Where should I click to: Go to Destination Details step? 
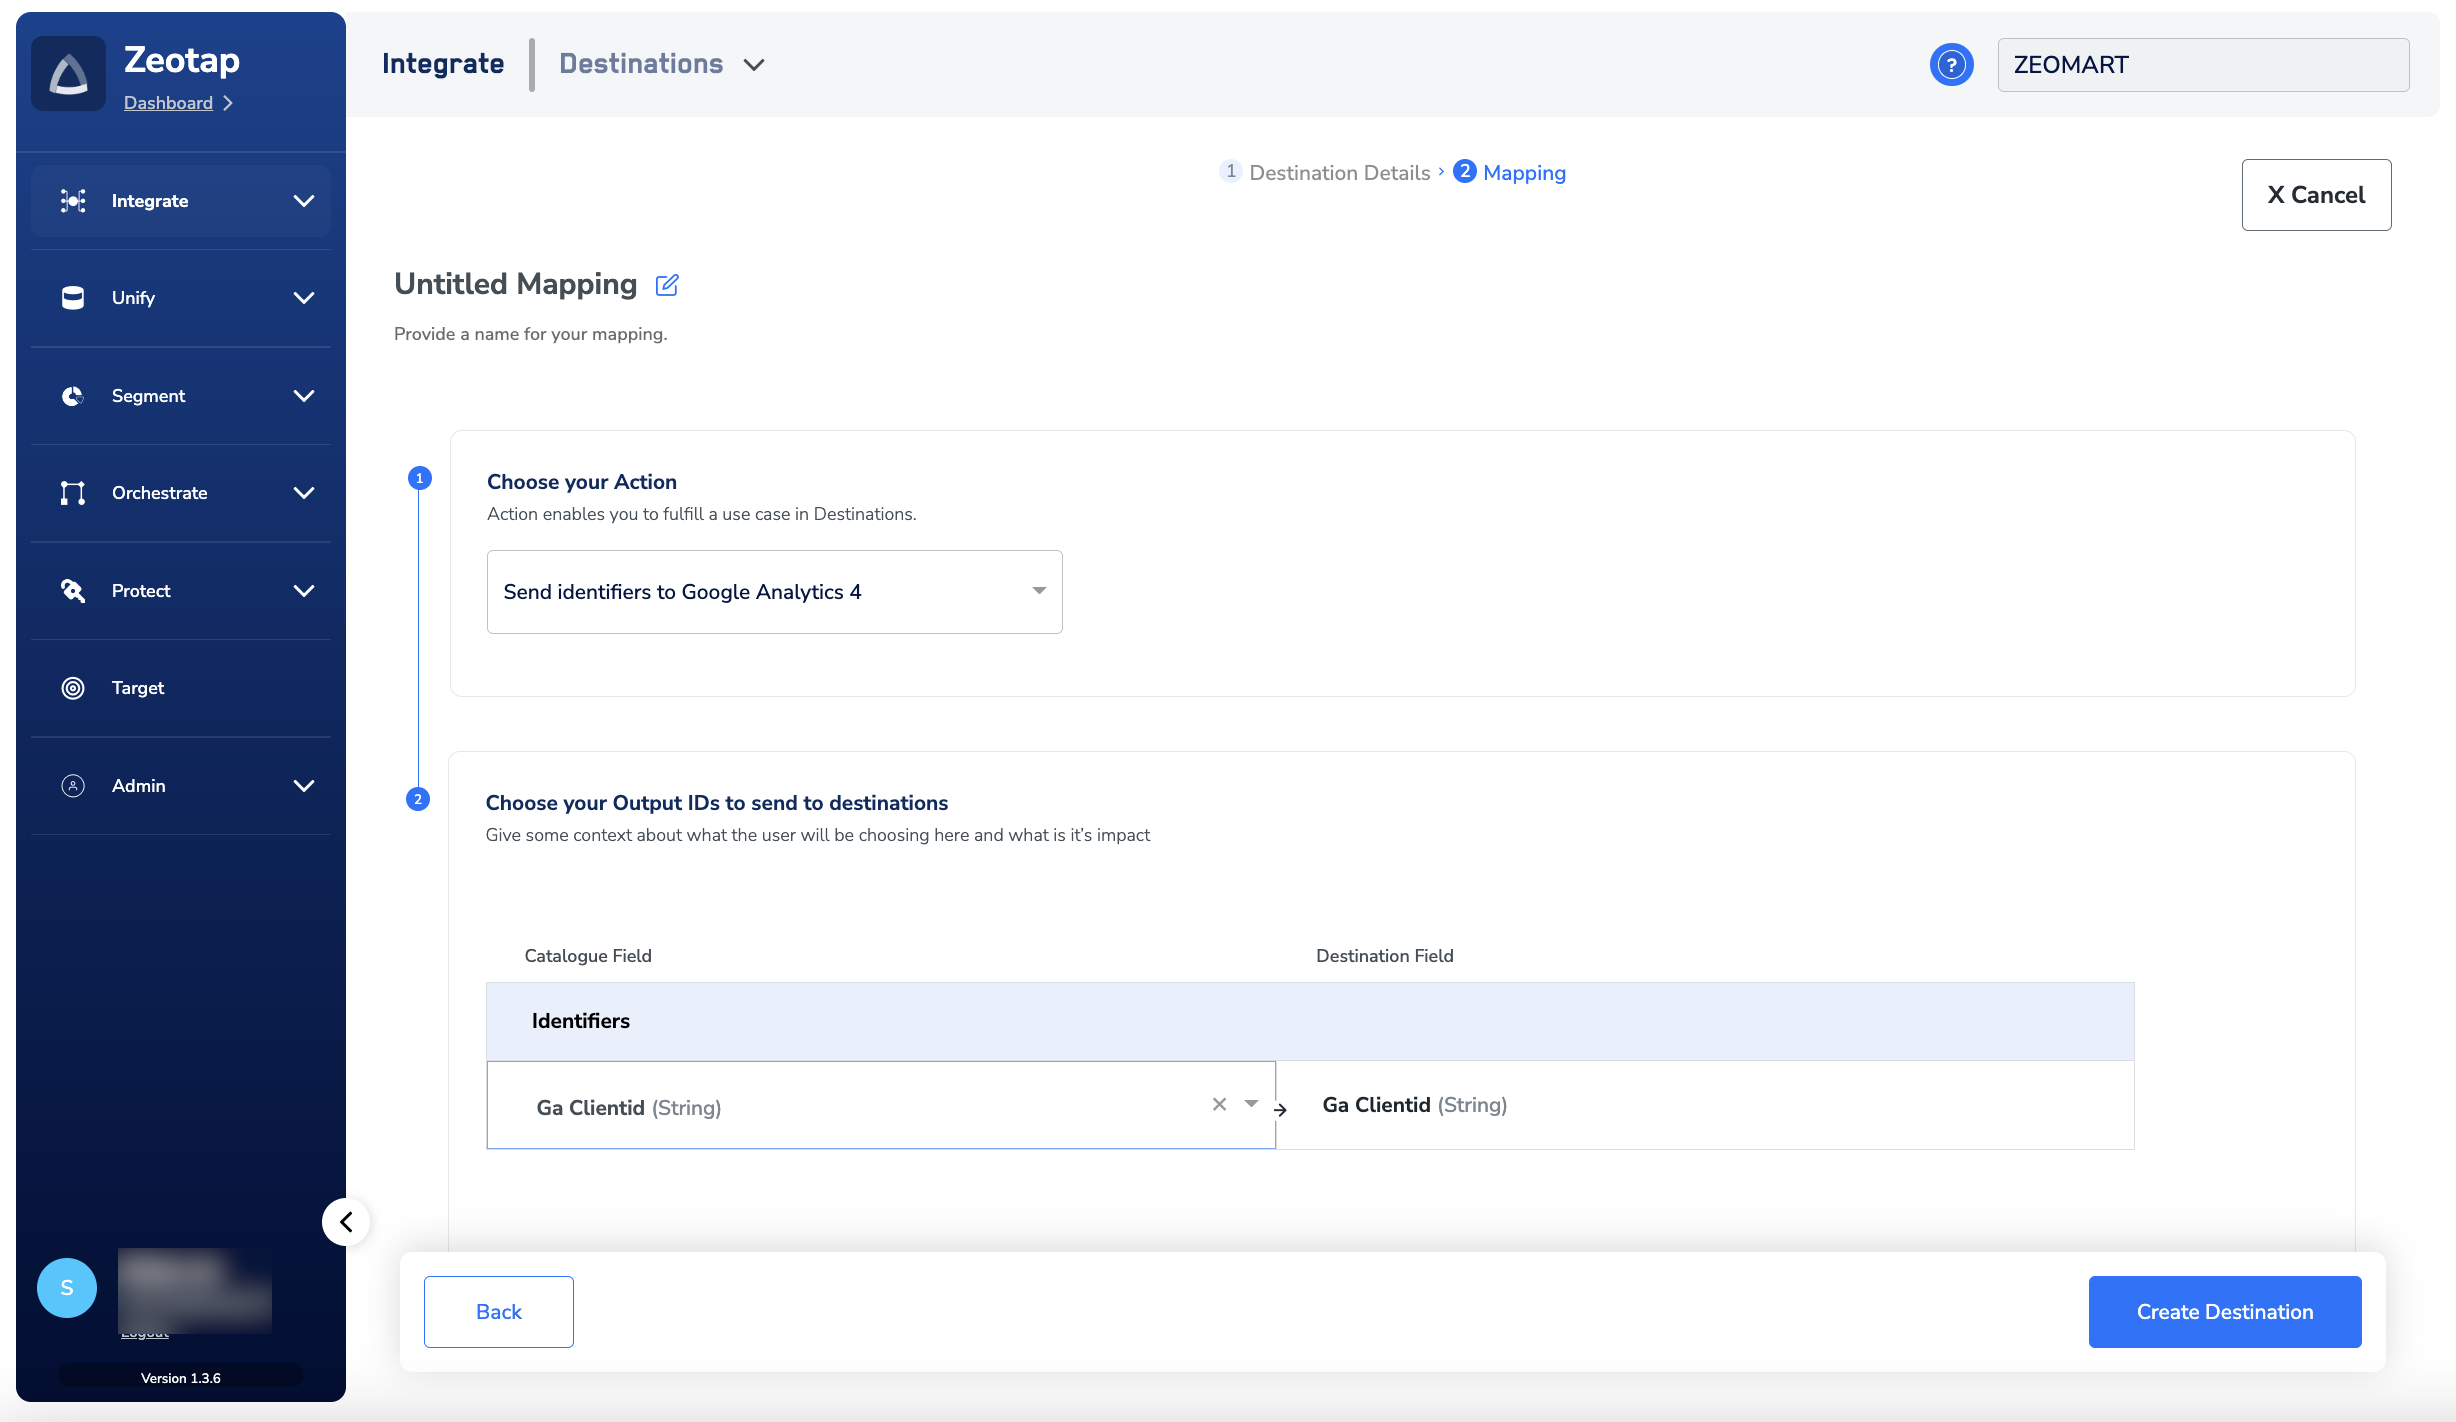click(x=1338, y=173)
